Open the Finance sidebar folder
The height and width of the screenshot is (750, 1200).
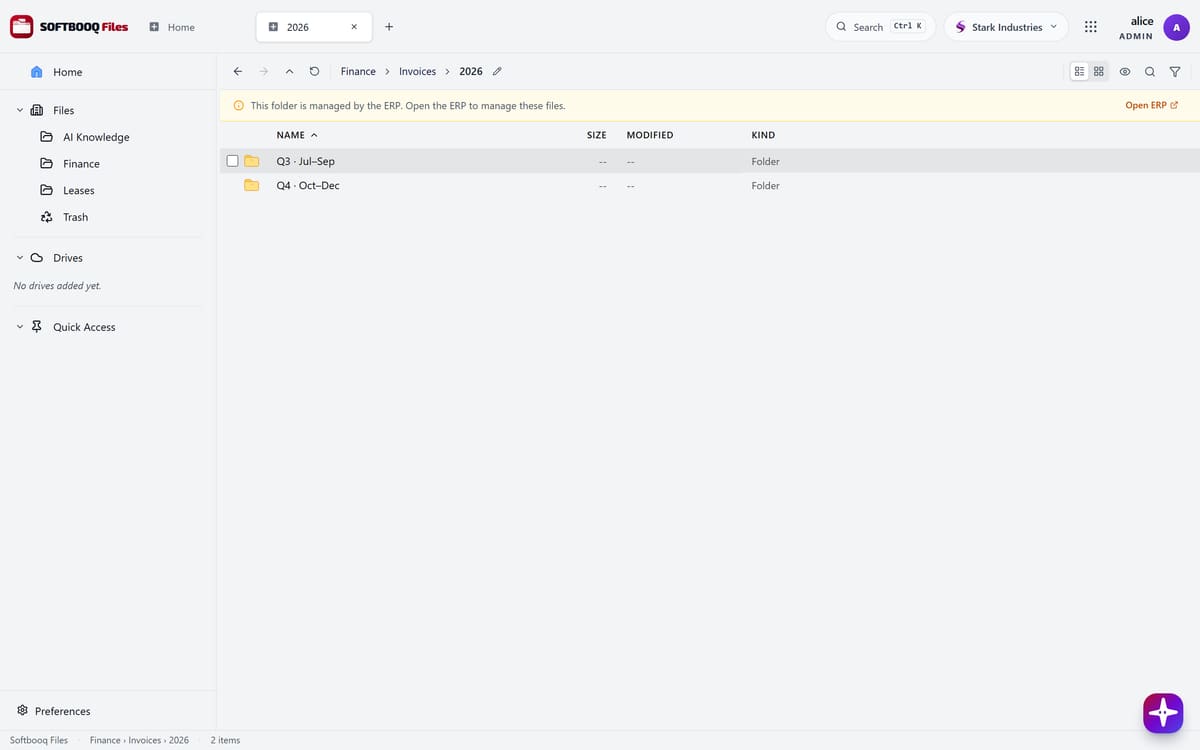[x=81, y=163]
